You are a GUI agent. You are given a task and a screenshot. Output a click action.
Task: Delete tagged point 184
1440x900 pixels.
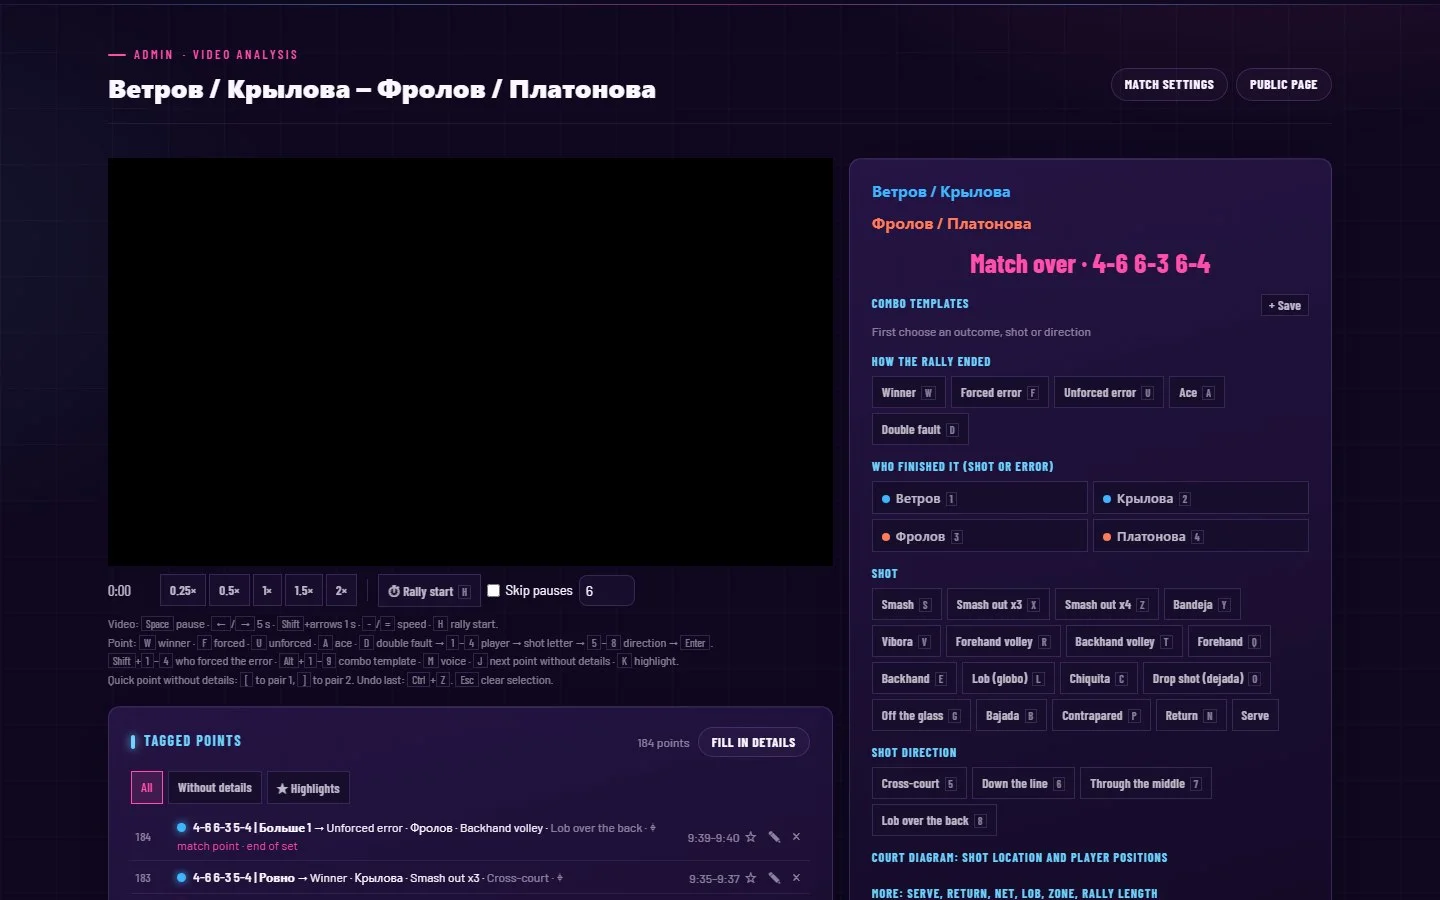pyautogui.click(x=796, y=837)
